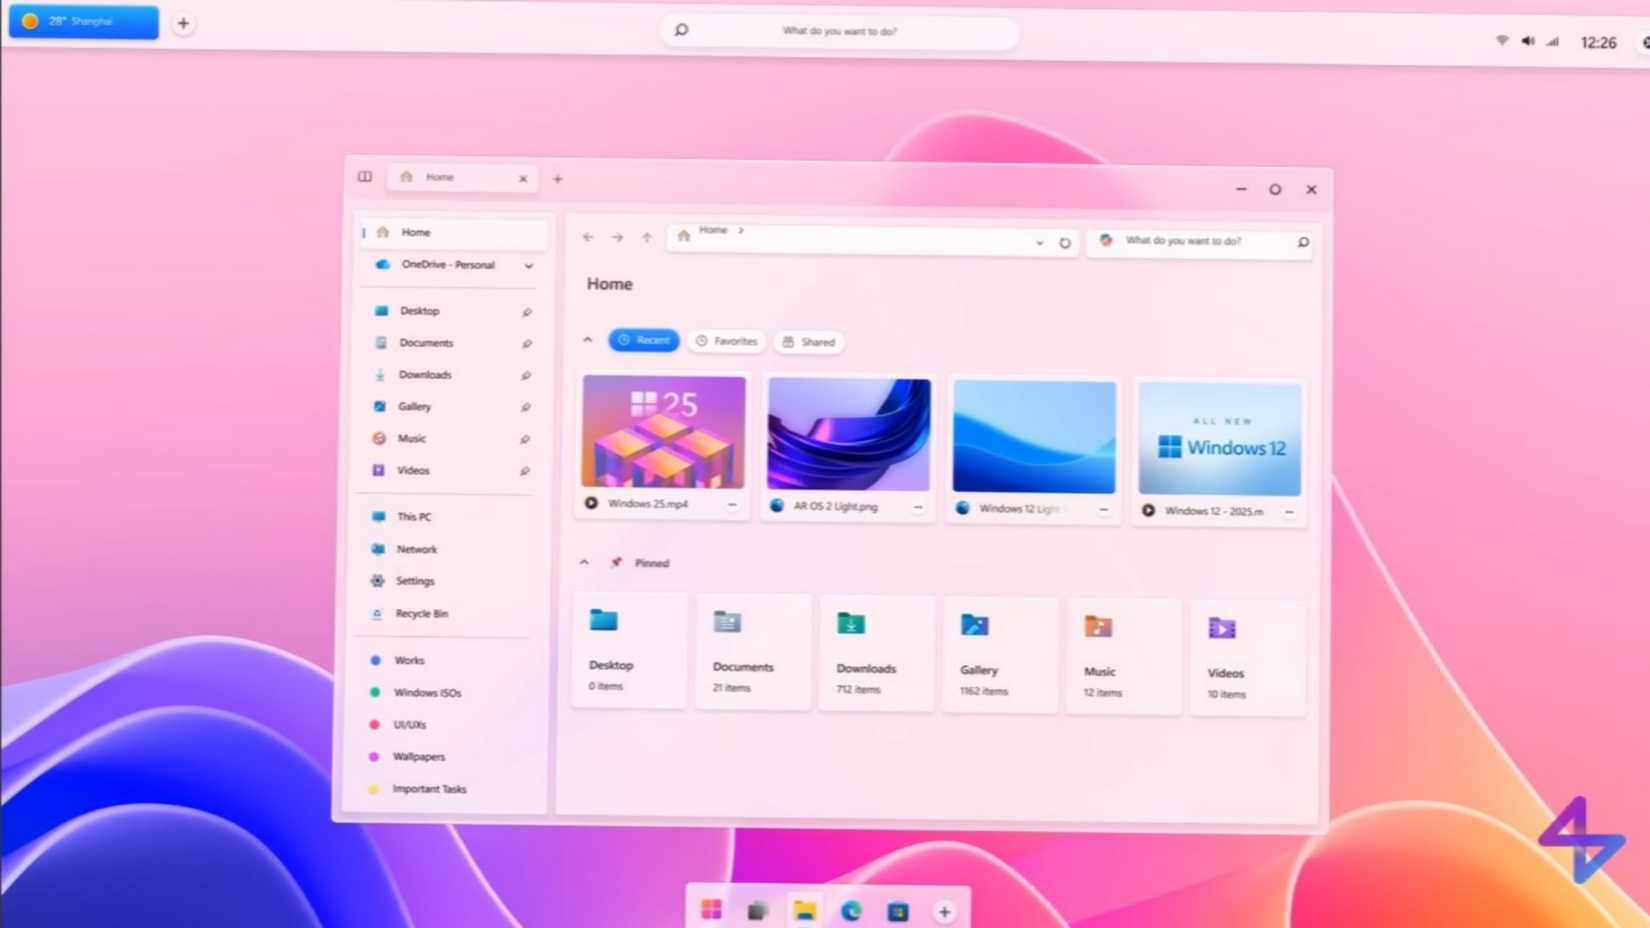This screenshot has width=1650, height=928.
Task: Unpin Downloads using its pin icon
Action: click(x=525, y=376)
